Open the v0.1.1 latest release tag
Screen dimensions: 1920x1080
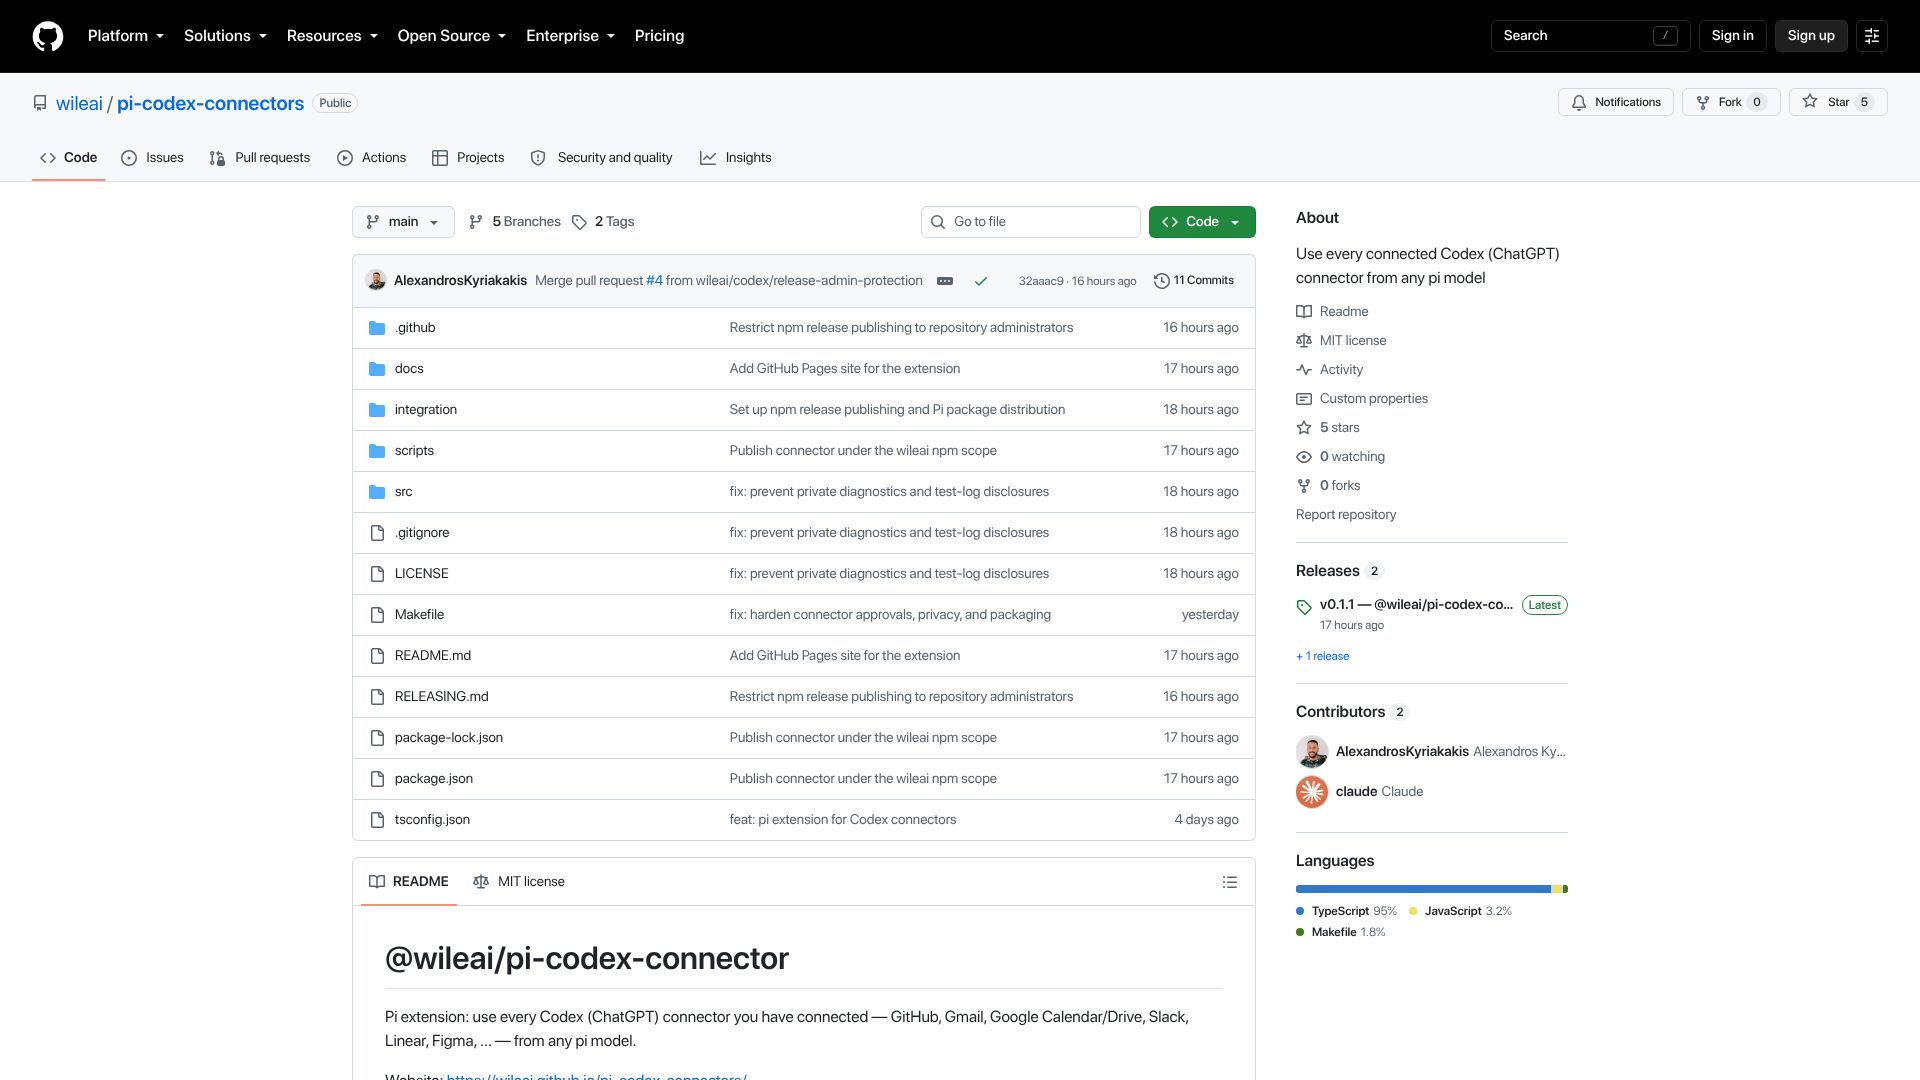[1416, 605]
